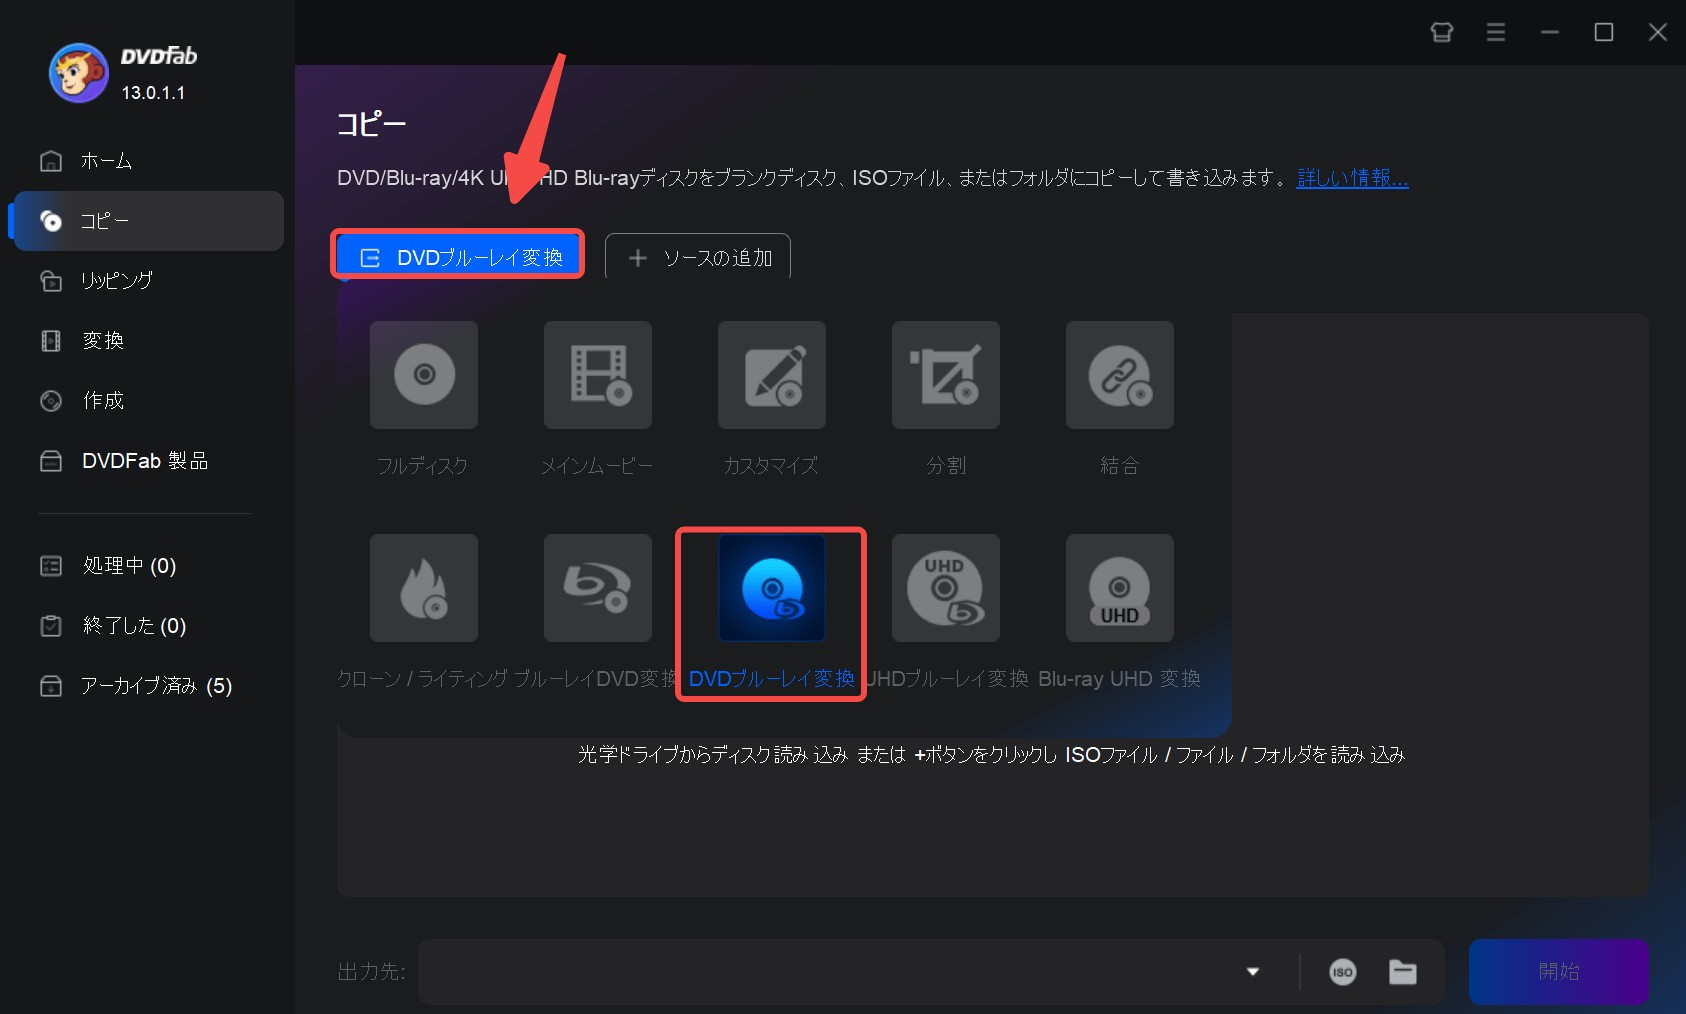Click the フルディスク label text
Screen dimensions: 1686x1014
(422, 466)
